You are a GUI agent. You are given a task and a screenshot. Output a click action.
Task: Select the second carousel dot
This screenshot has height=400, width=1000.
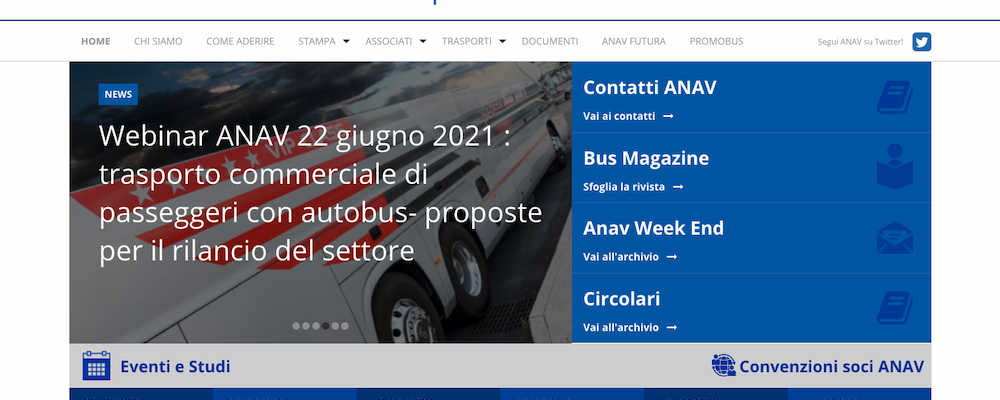point(306,326)
